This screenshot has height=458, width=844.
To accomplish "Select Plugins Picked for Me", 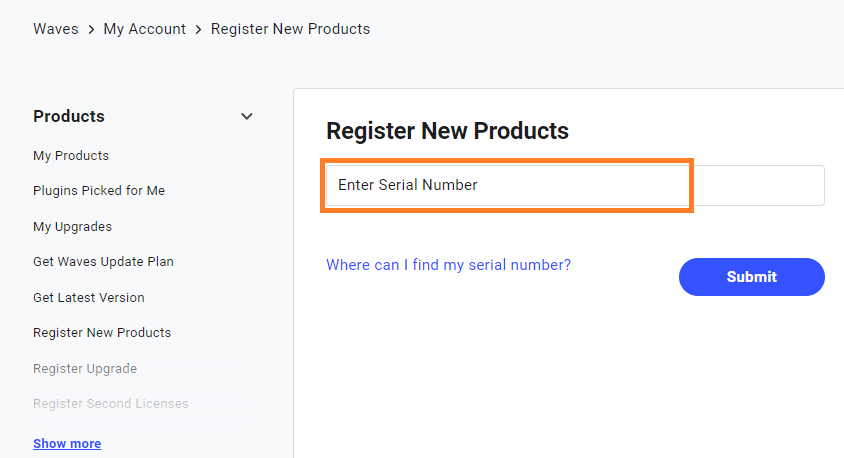I will (x=99, y=190).
